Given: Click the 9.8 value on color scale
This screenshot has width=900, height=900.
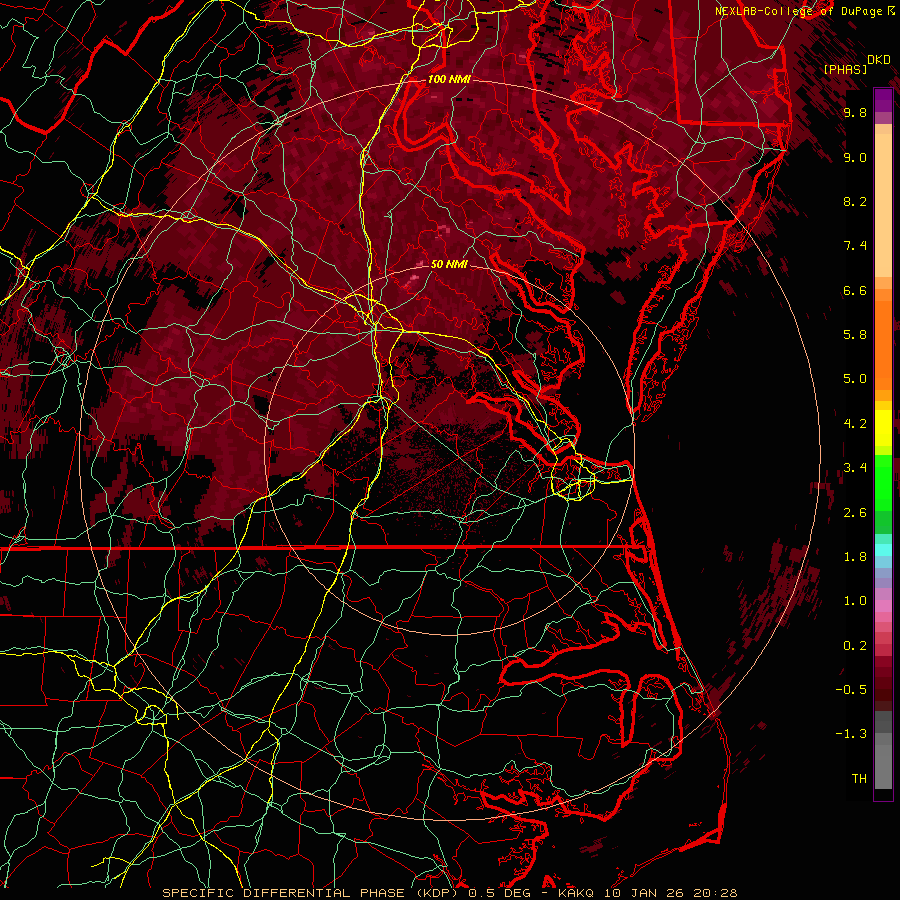Looking at the screenshot, I should (855, 112).
